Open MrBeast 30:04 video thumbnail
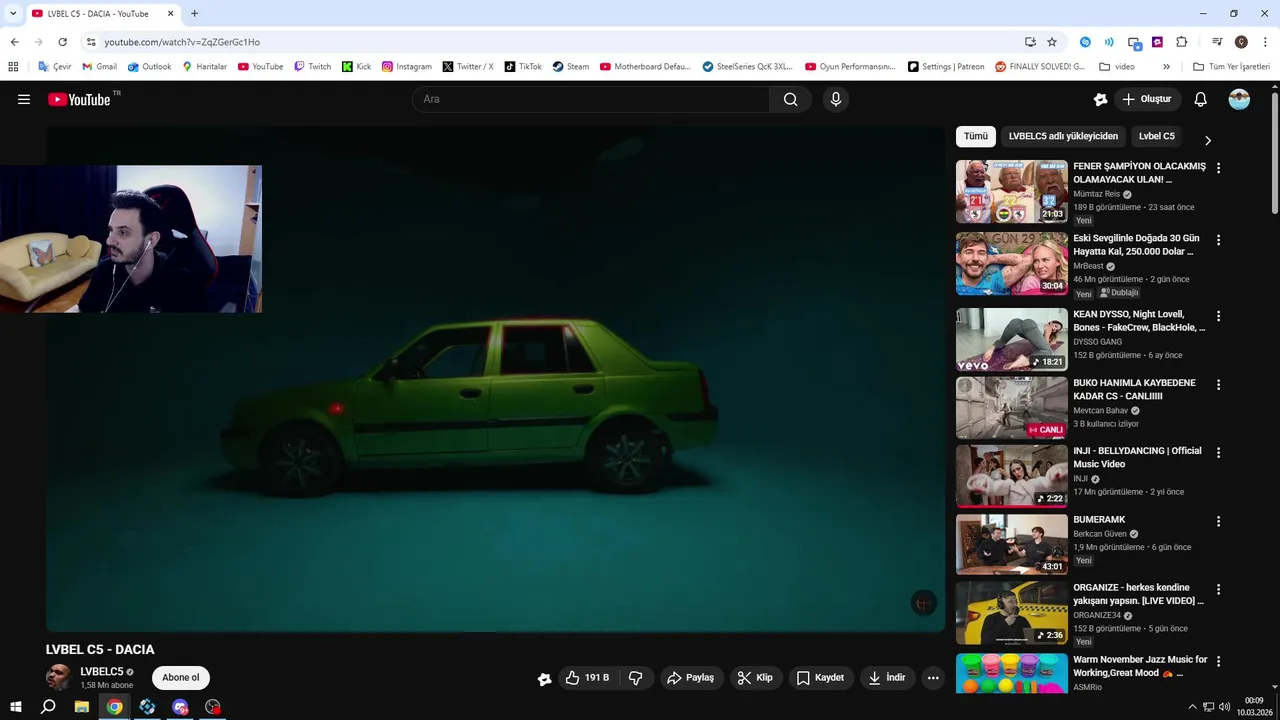The image size is (1280, 720). click(x=1011, y=264)
